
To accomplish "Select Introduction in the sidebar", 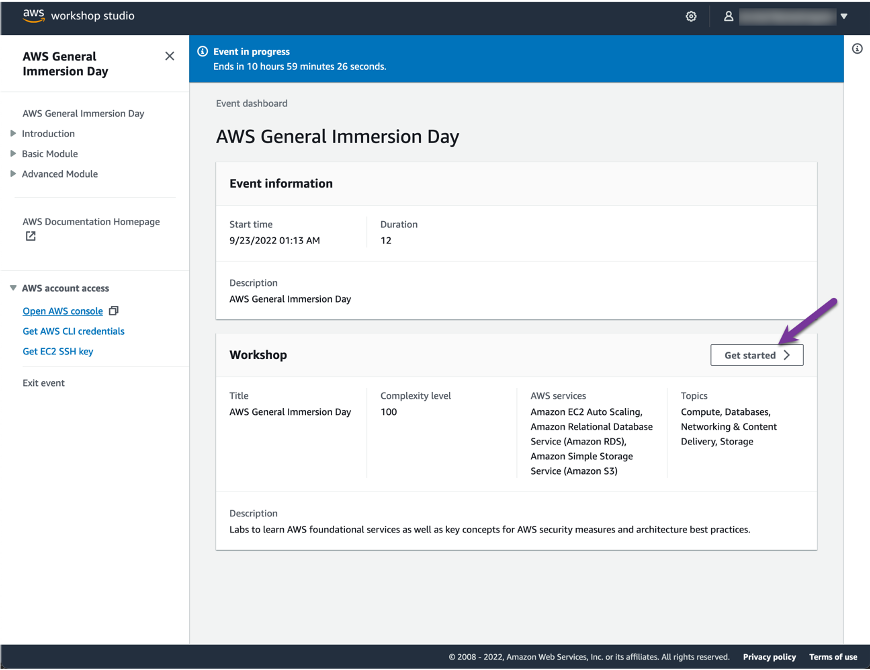I will tap(48, 134).
